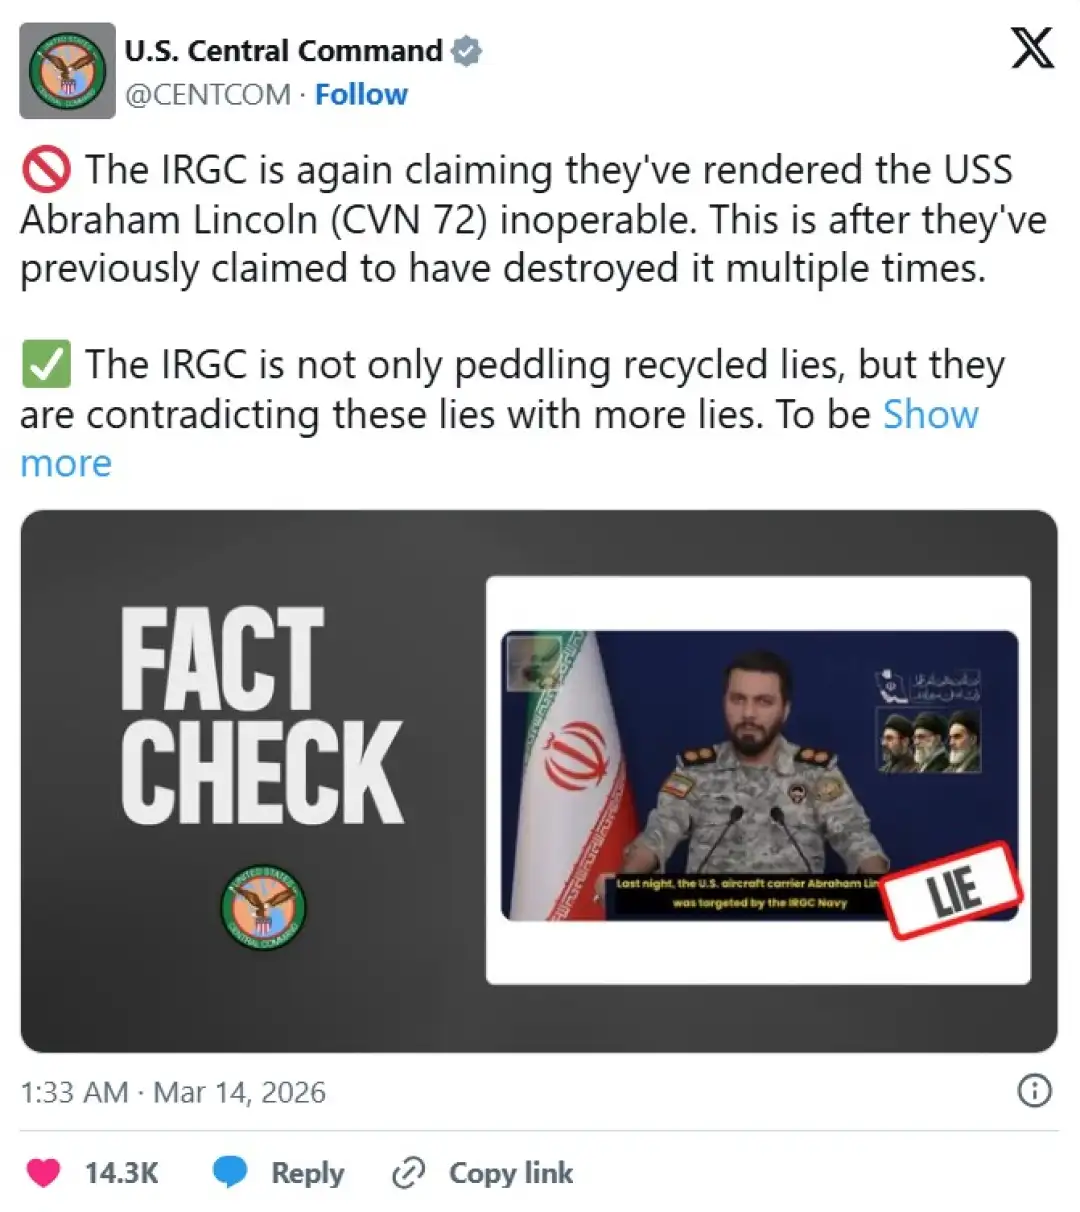The width and height of the screenshot is (1080, 1212).
Task: Click the verified badge beside U.S. Central Command
Action: click(466, 50)
